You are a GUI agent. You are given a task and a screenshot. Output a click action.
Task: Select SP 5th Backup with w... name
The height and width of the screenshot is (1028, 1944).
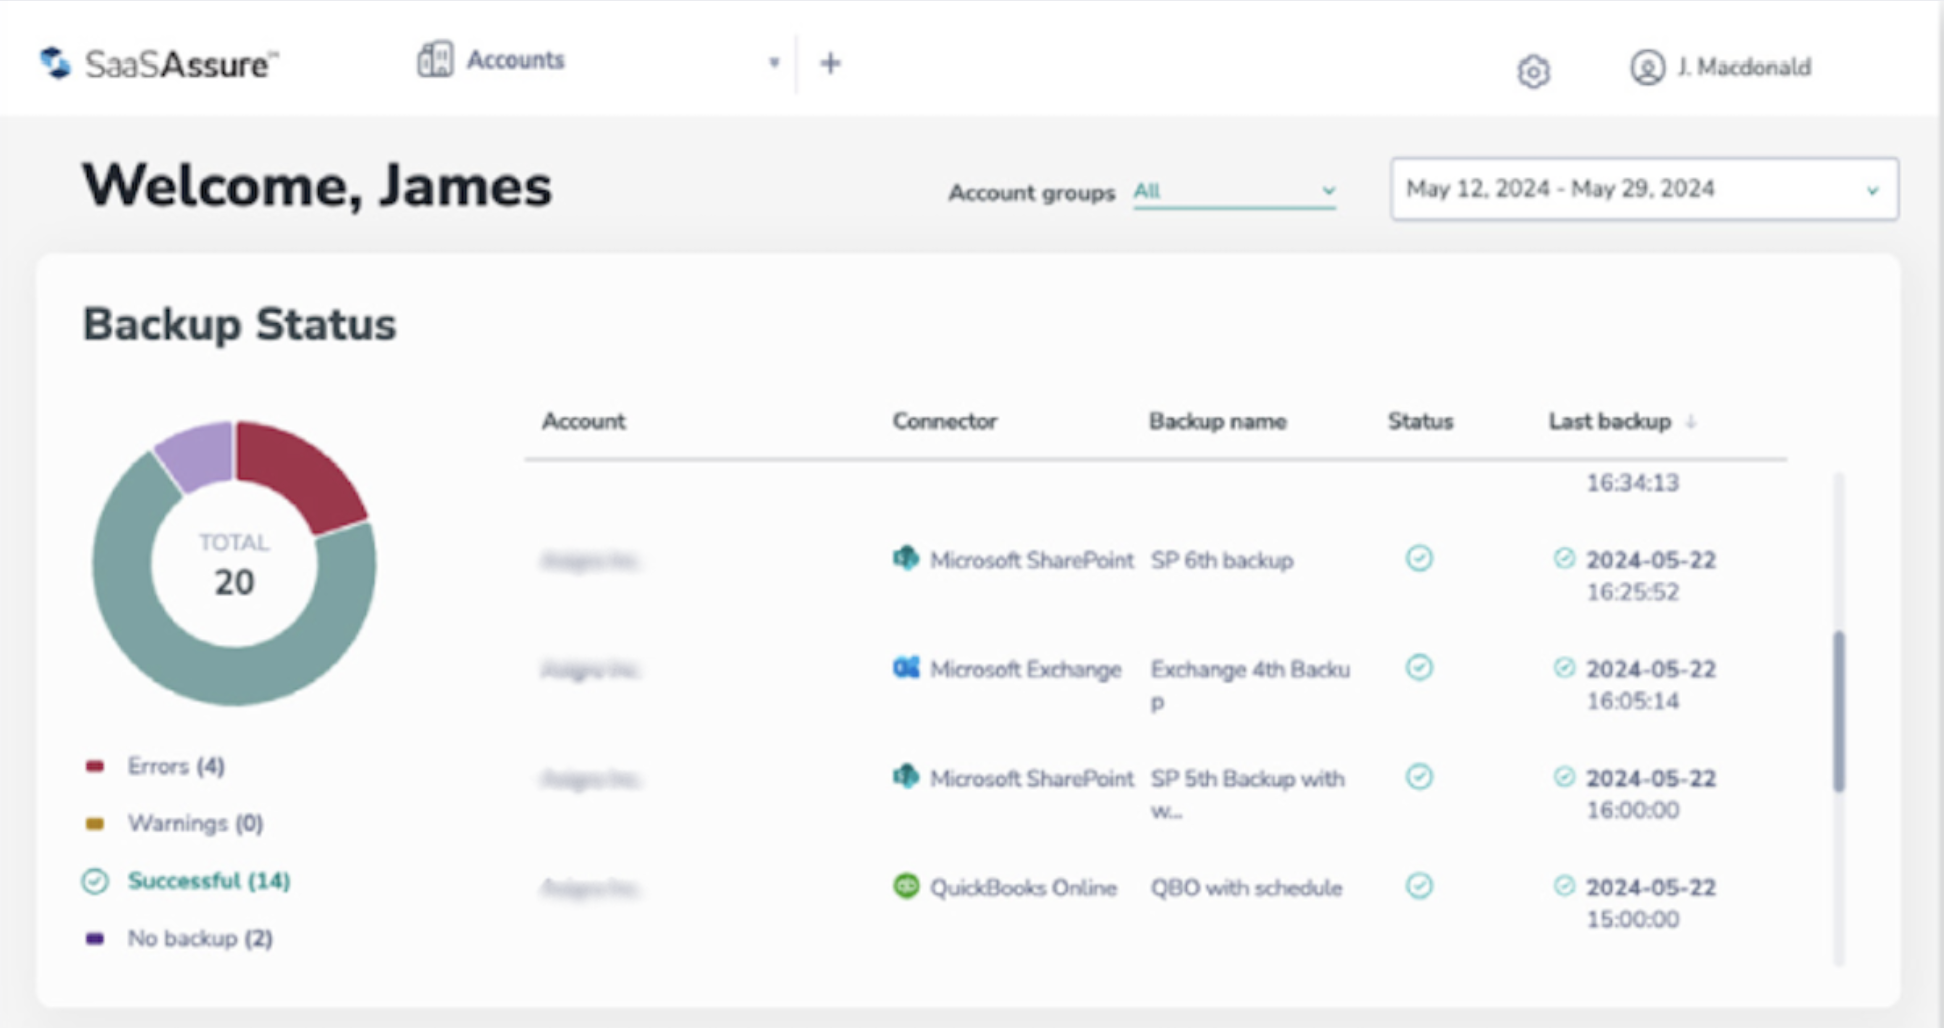click(x=1248, y=794)
